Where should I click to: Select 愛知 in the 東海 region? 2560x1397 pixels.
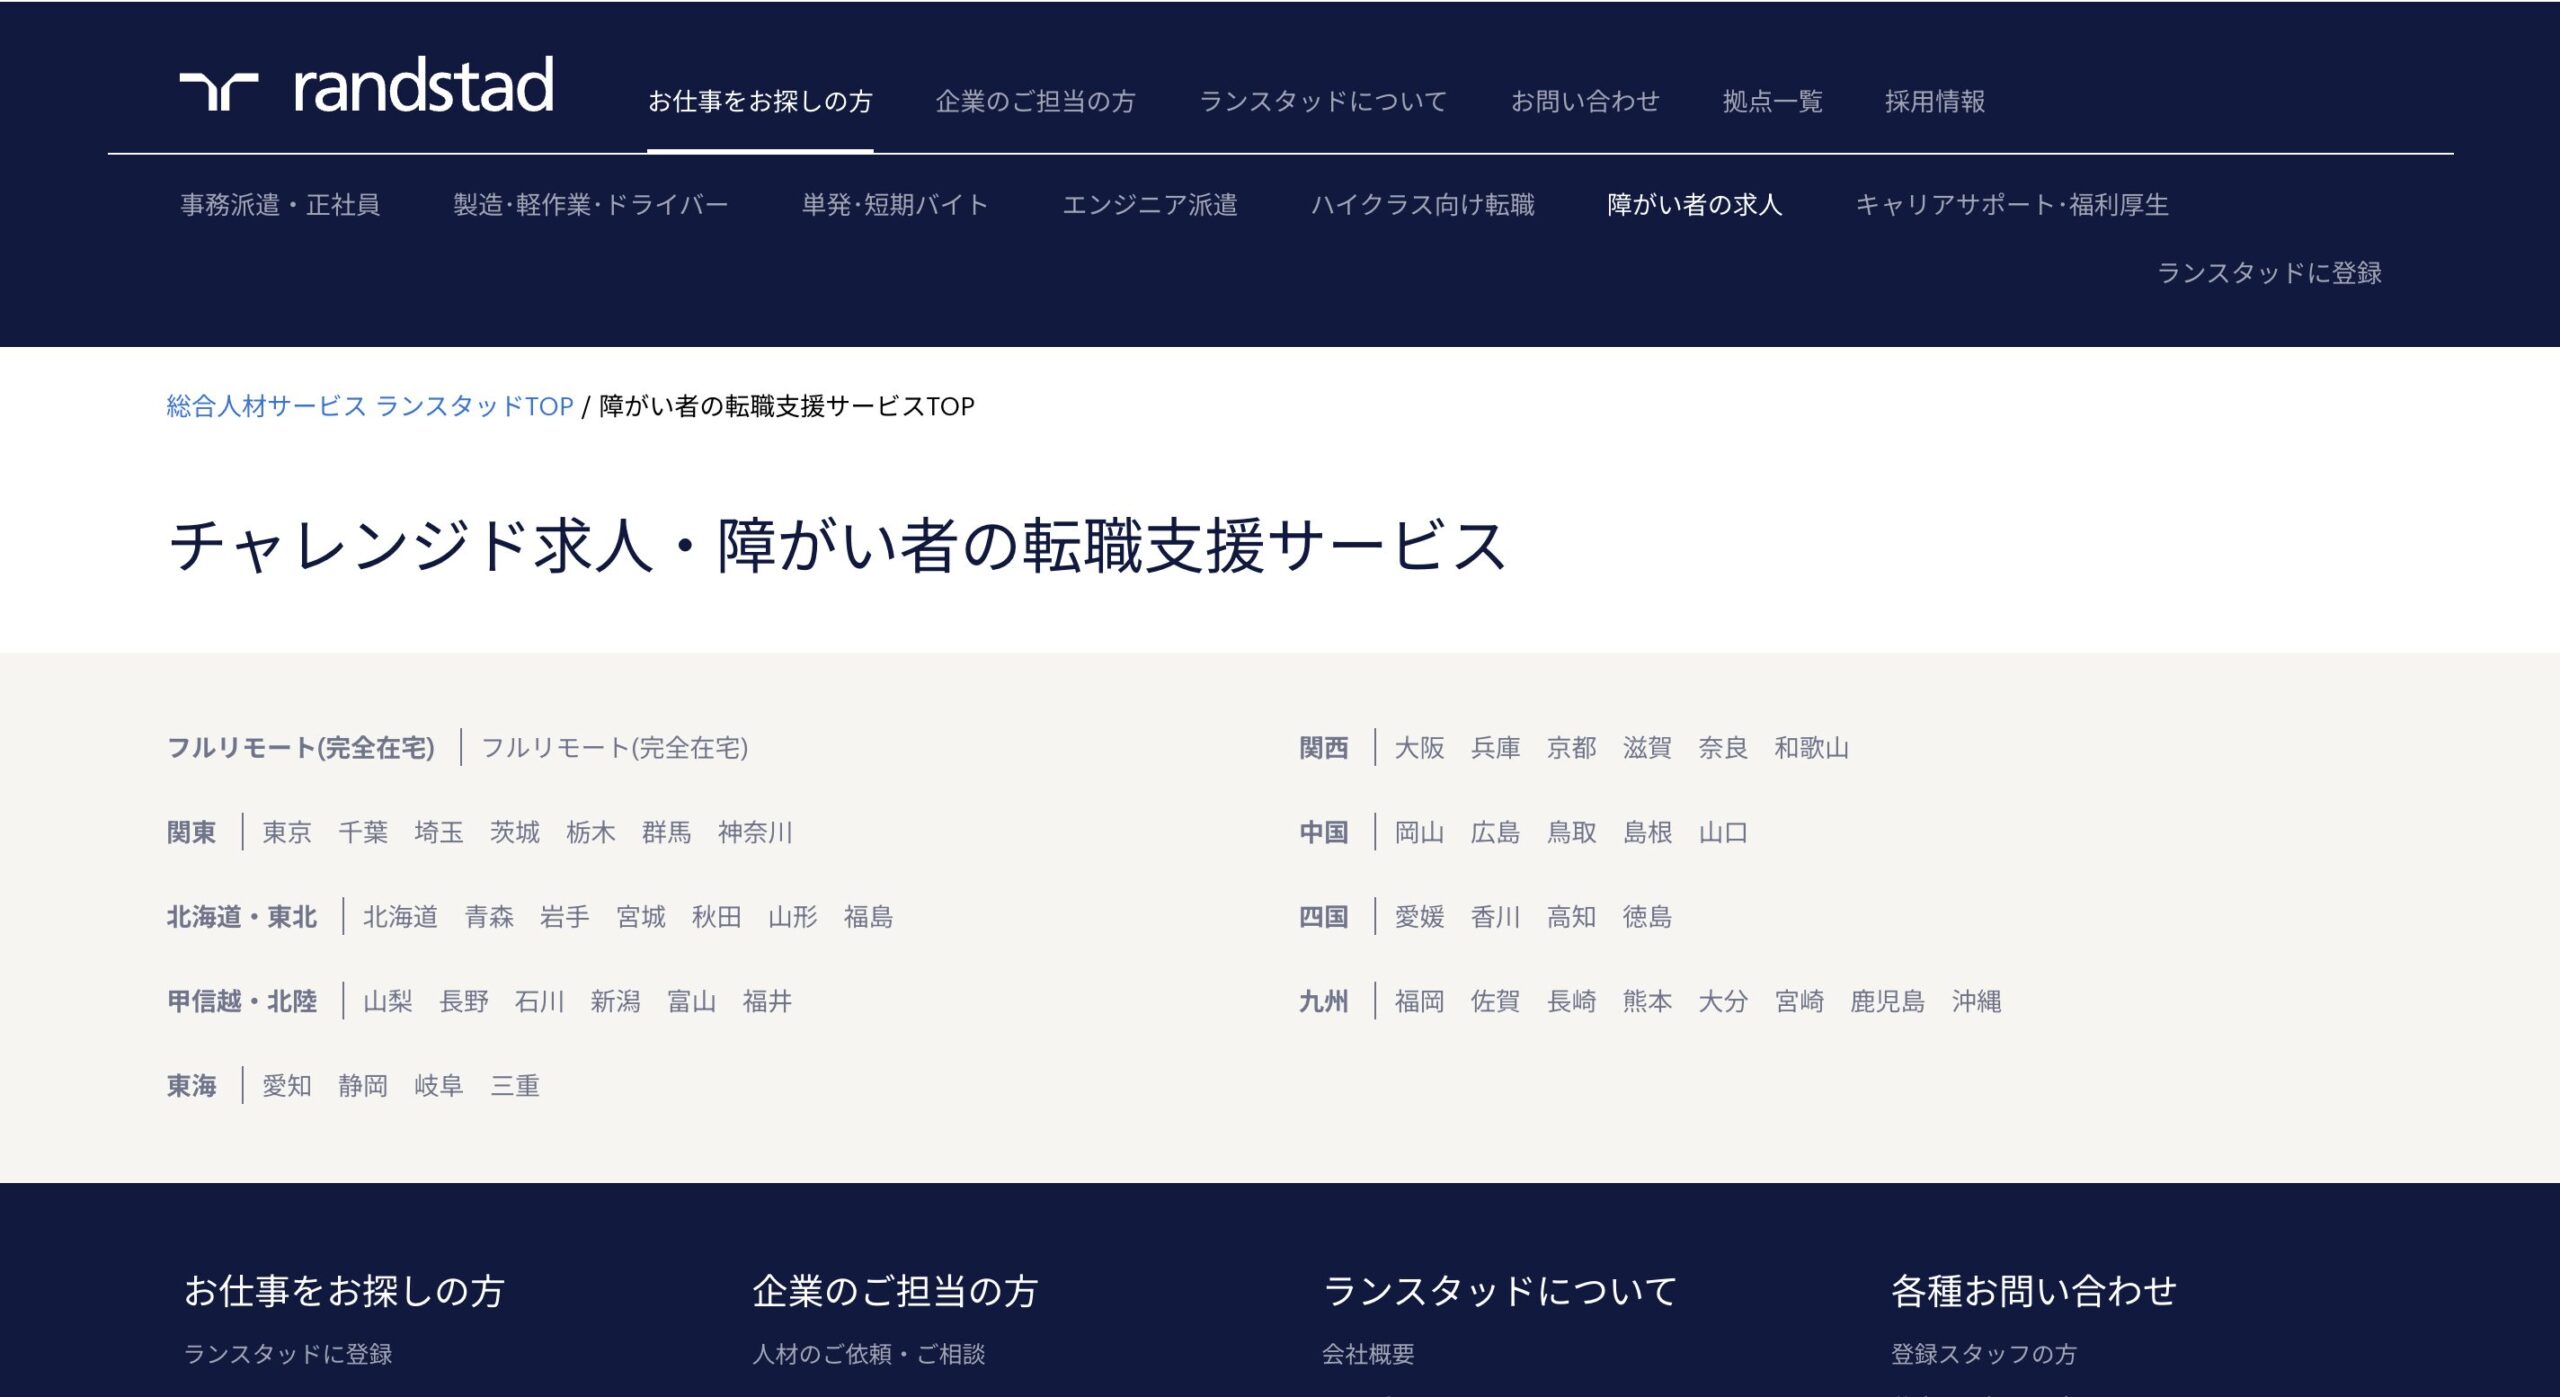(287, 1086)
